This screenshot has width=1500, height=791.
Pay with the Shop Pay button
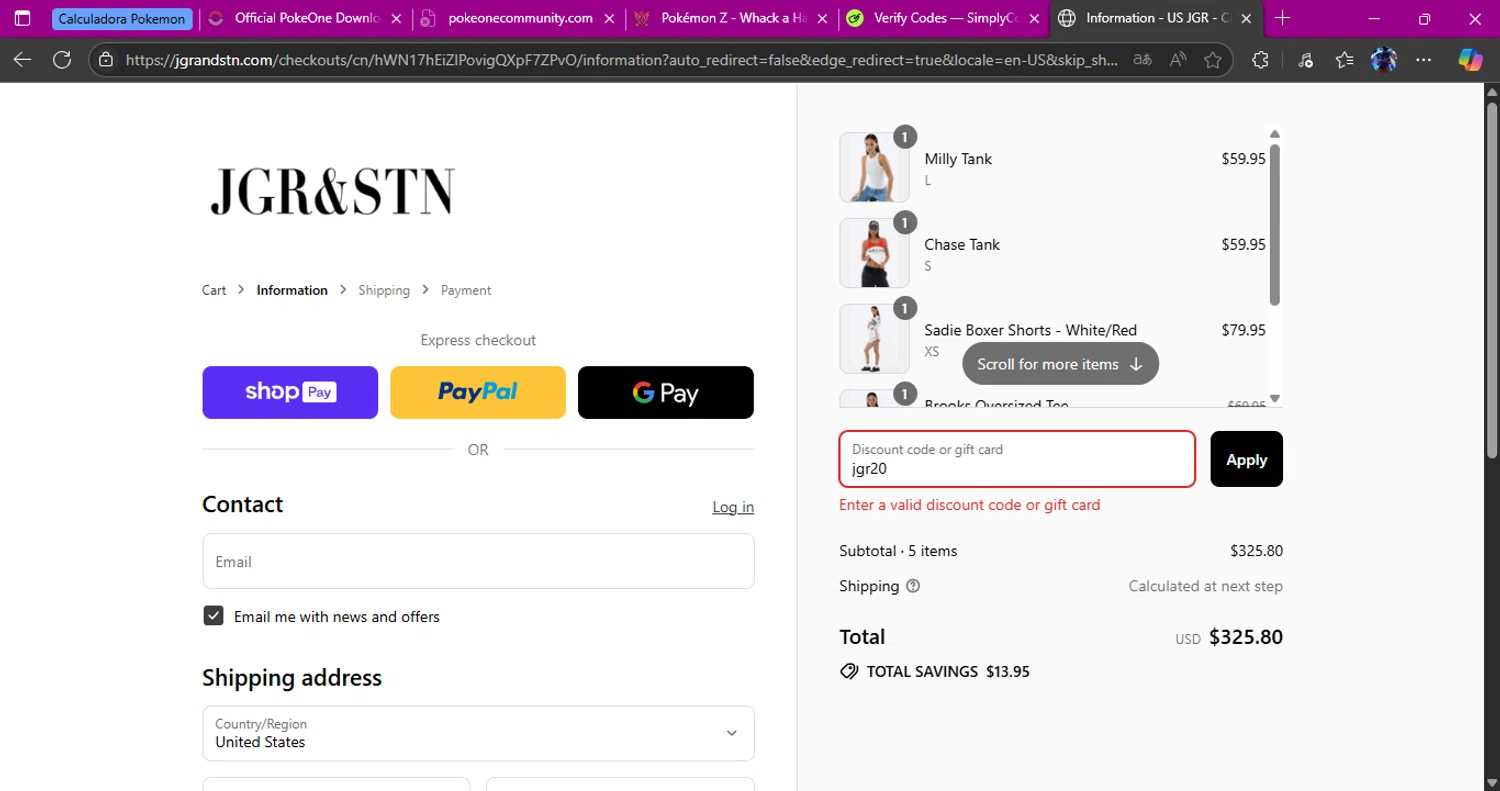point(290,392)
